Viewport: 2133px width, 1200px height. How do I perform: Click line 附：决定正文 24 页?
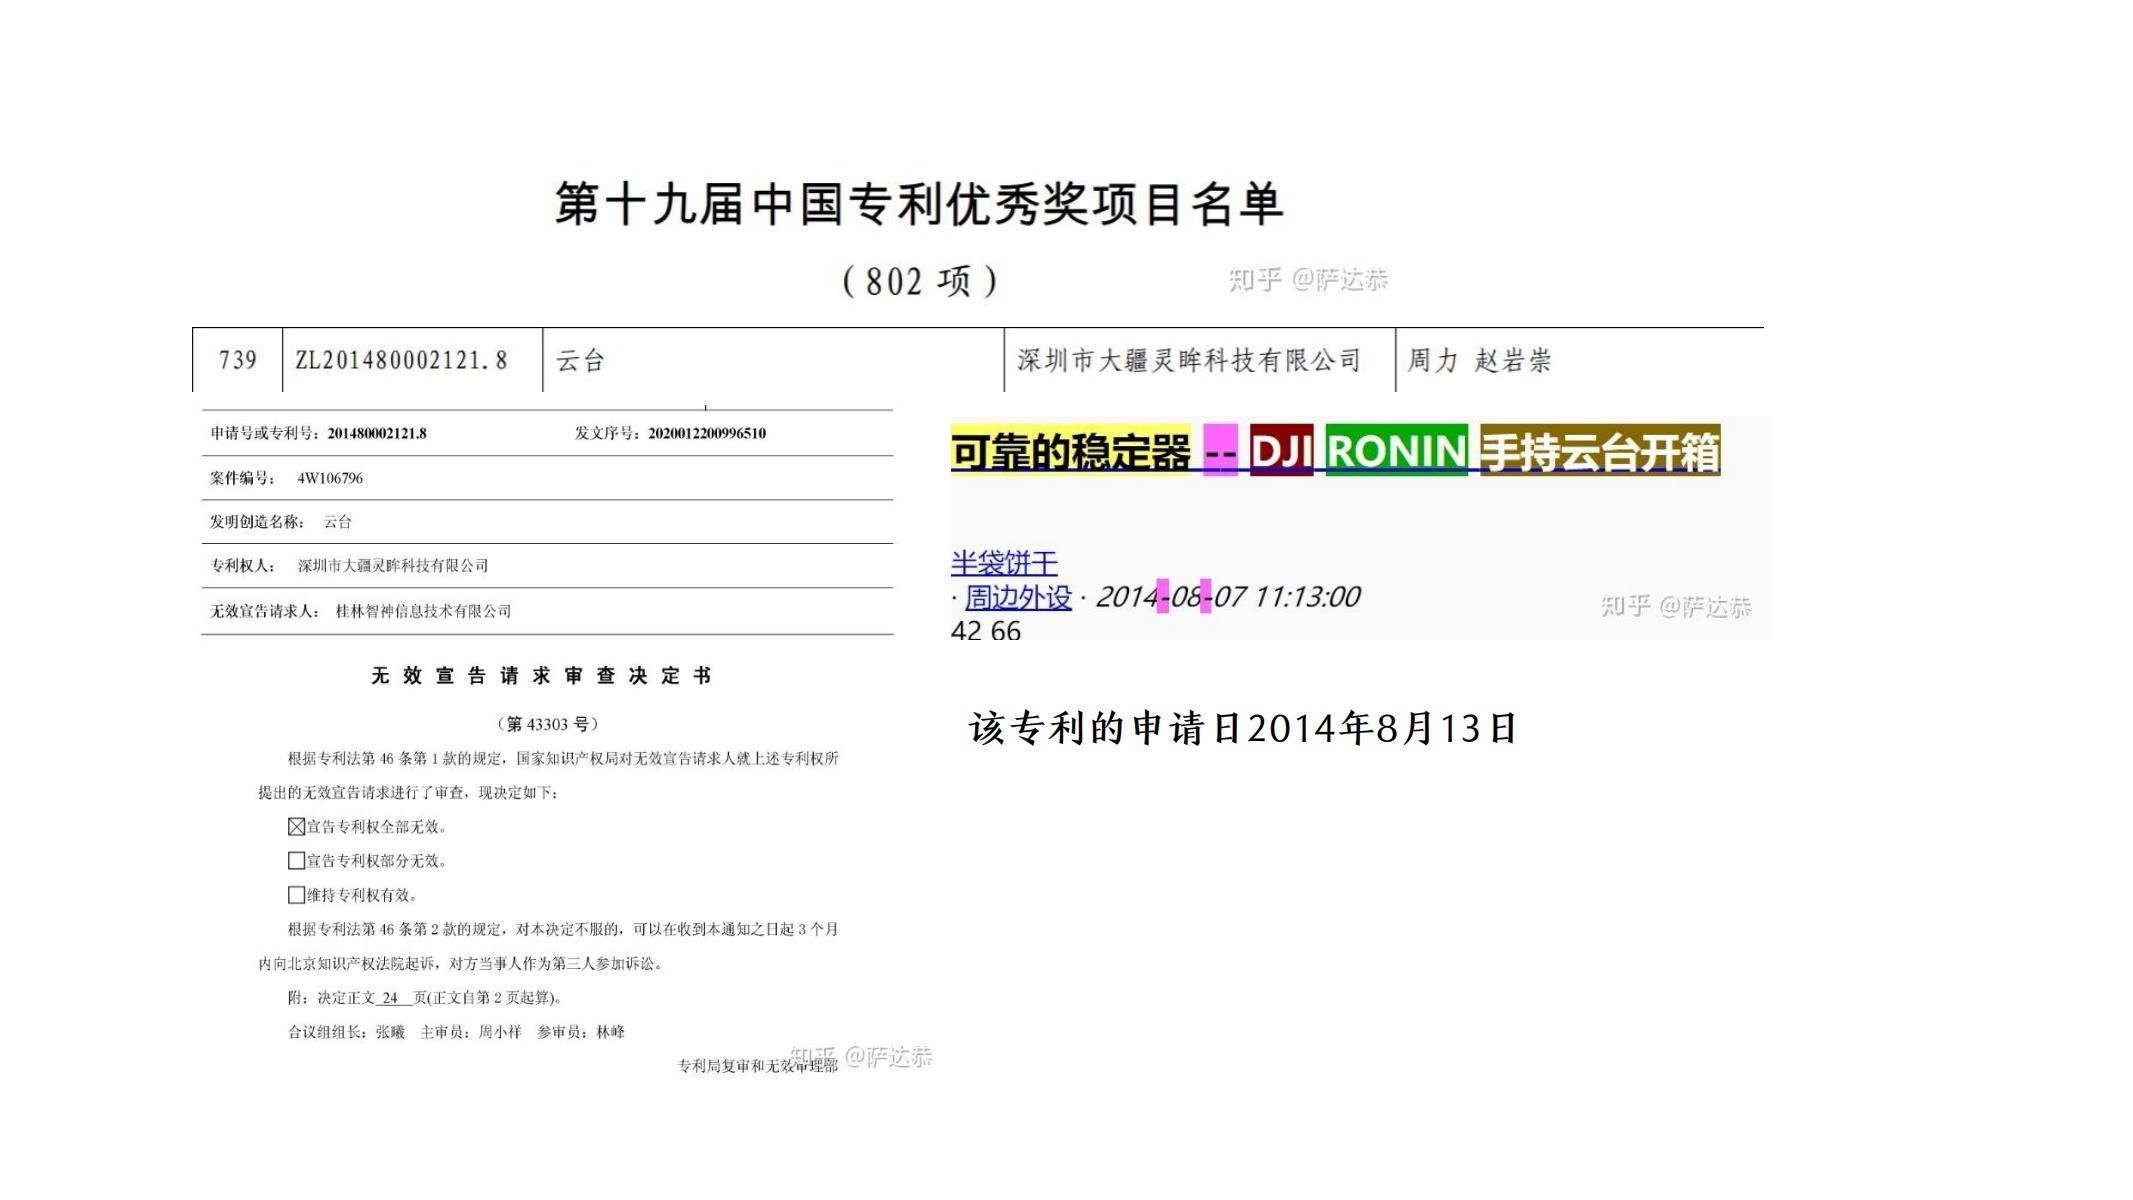tap(425, 998)
